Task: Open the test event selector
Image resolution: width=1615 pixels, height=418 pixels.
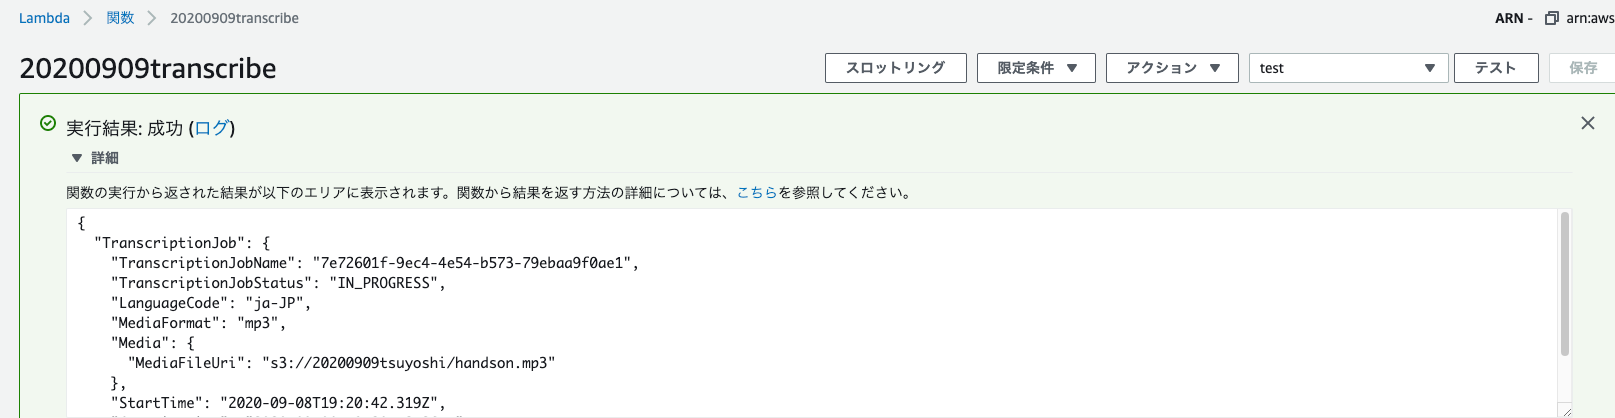Action: pos(1348,68)
